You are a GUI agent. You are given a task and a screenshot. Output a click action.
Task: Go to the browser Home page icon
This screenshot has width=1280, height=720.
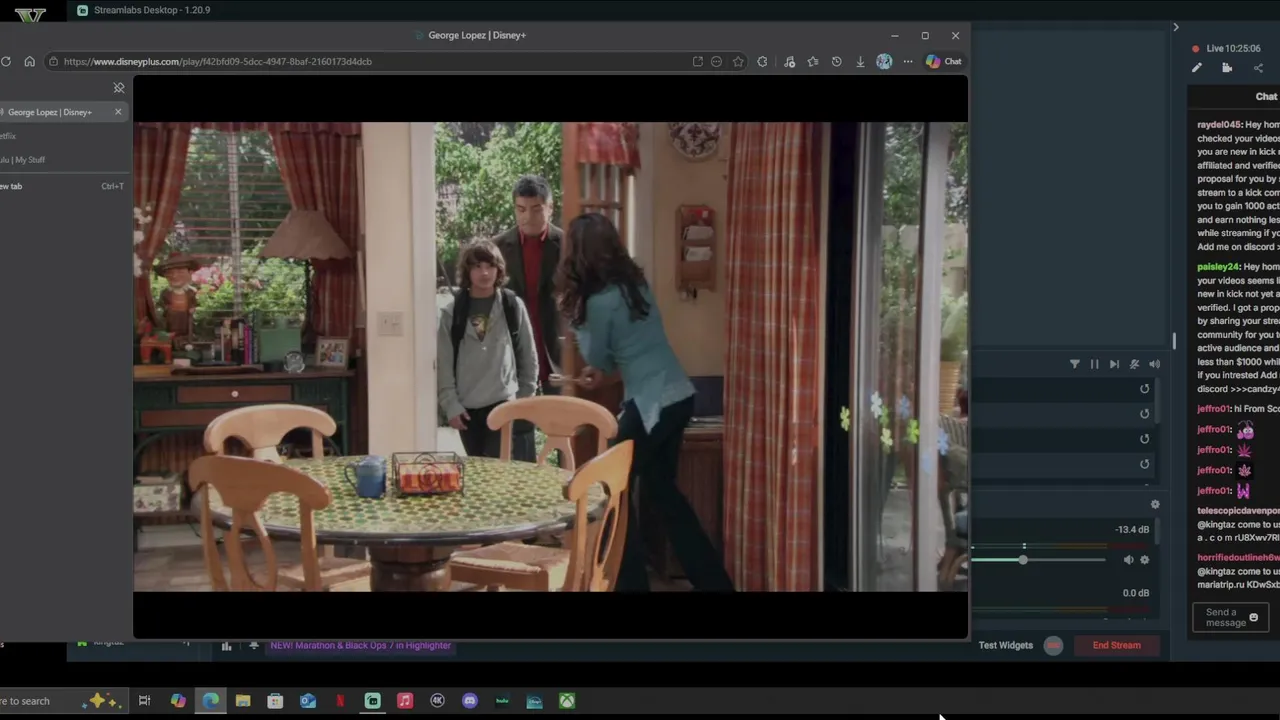coord(29,61)
